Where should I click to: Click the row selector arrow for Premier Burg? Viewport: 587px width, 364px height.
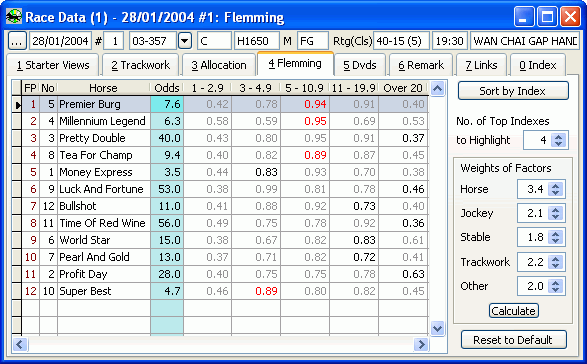pyautogui.click(x=17, y=104)
